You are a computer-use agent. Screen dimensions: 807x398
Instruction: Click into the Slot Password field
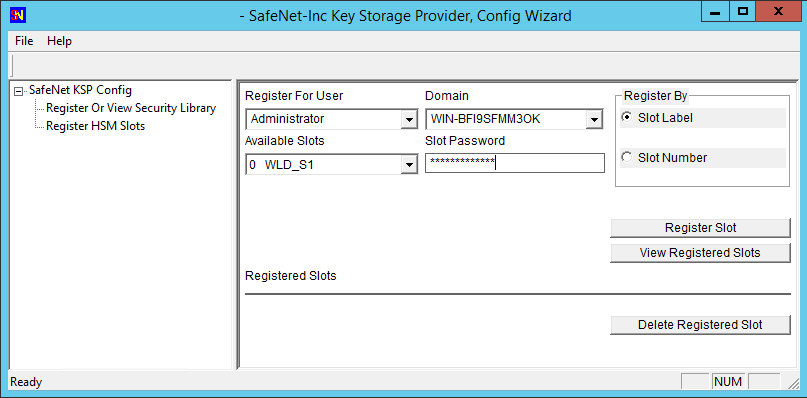(x=515, y=163)
